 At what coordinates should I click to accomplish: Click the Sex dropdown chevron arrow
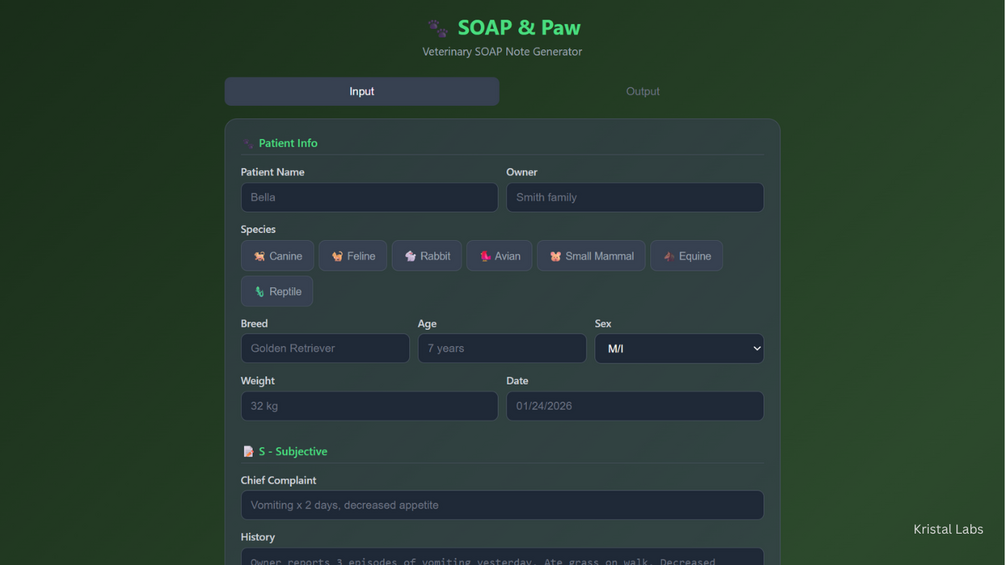pyautogui.click(x=756, y=348)
